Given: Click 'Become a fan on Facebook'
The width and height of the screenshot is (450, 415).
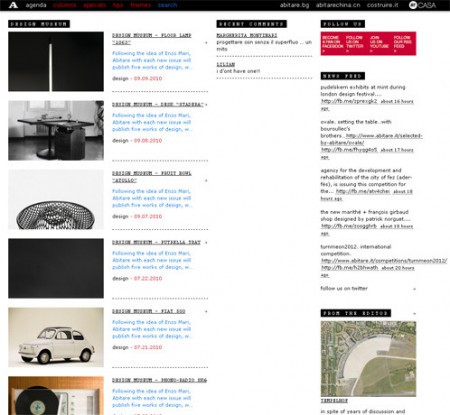Looking at the screenshot, I should point(332,44).
